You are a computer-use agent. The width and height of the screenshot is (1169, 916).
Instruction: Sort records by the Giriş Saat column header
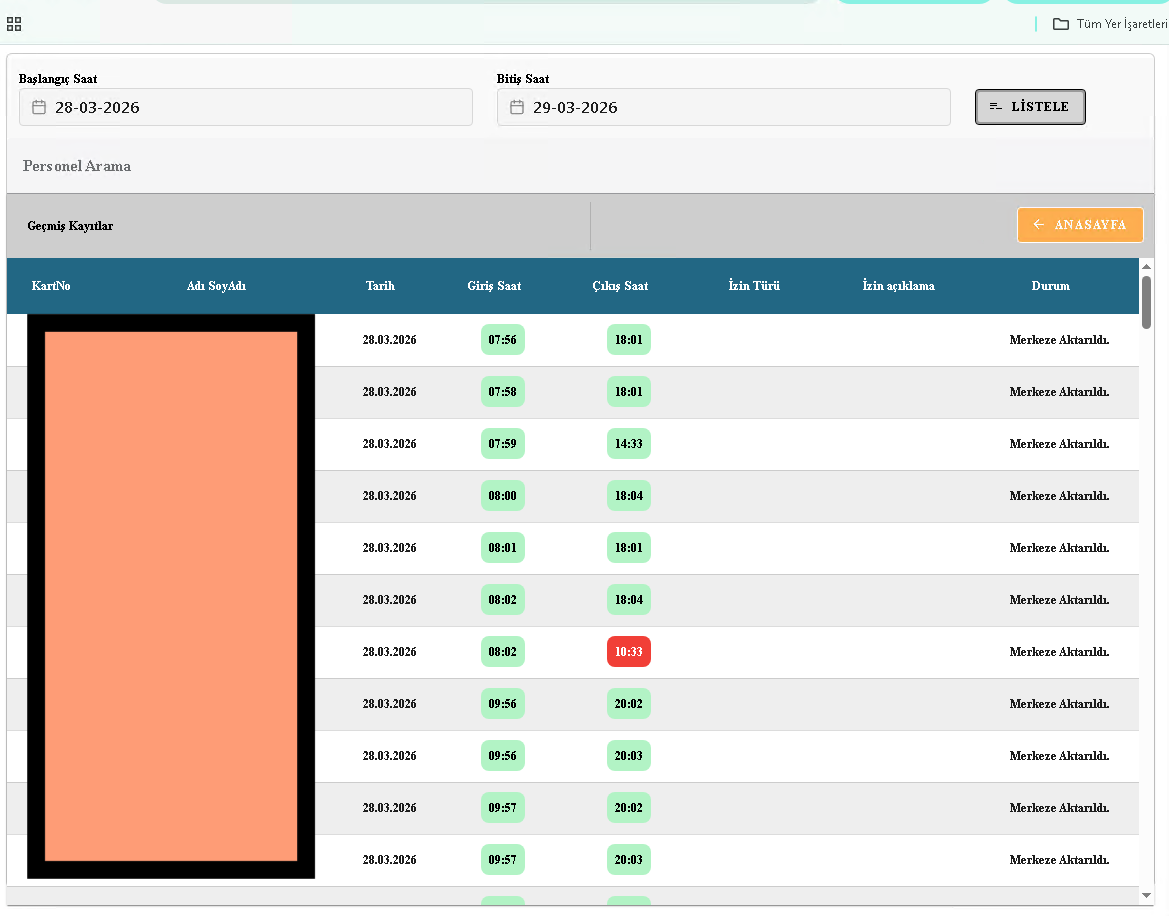494,286
